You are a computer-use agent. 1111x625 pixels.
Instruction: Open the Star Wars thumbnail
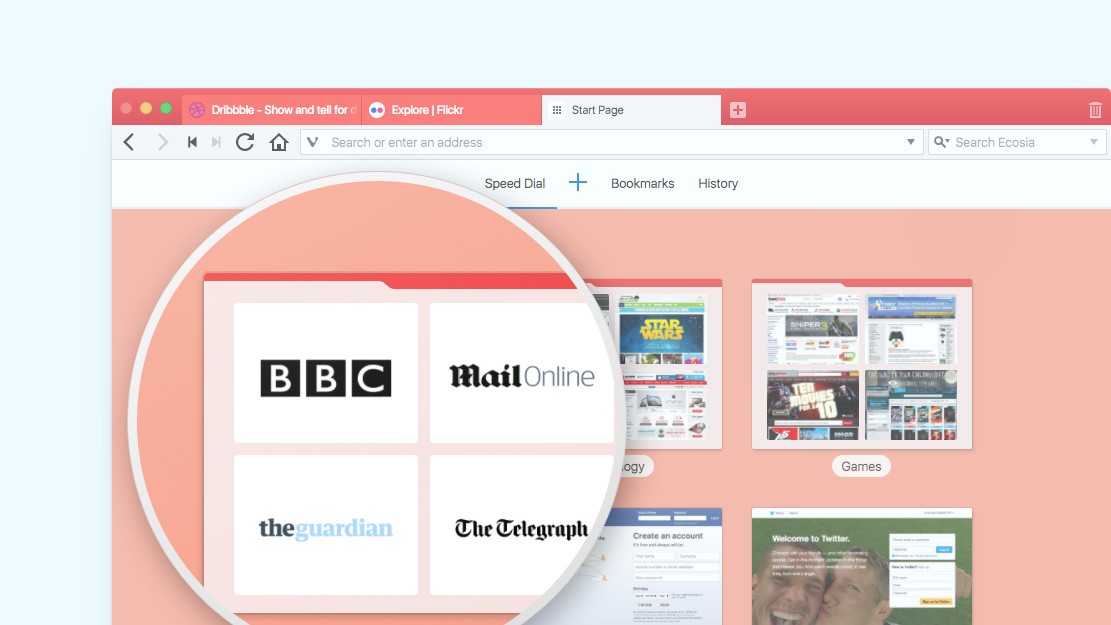662,330
